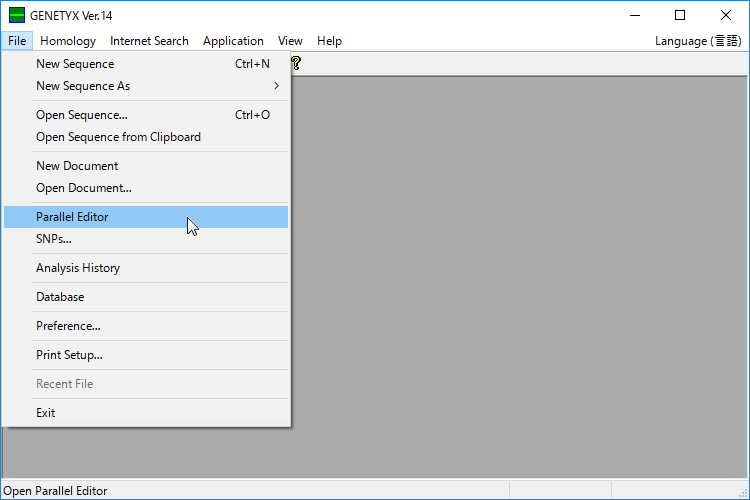The height and width of the screenshot is (500, 750).
Task: Open Analysis History
Action: click(146, 268)
